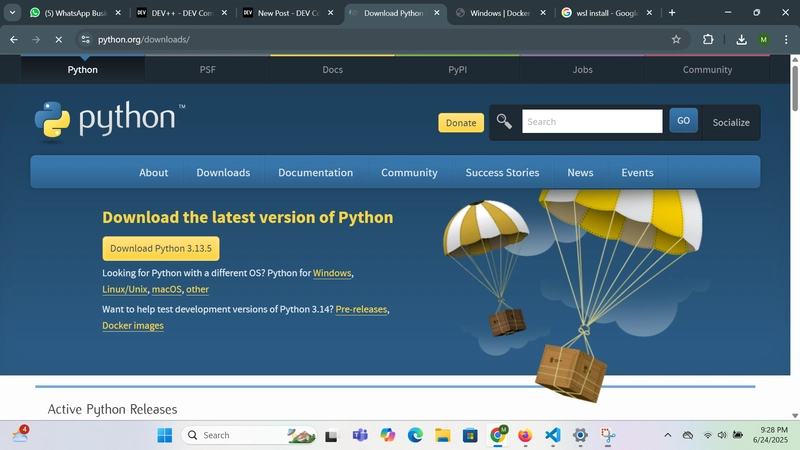This screenshot has width=800, height=450.
Task: Go back to the previous page
Action: tap(14, 39)
